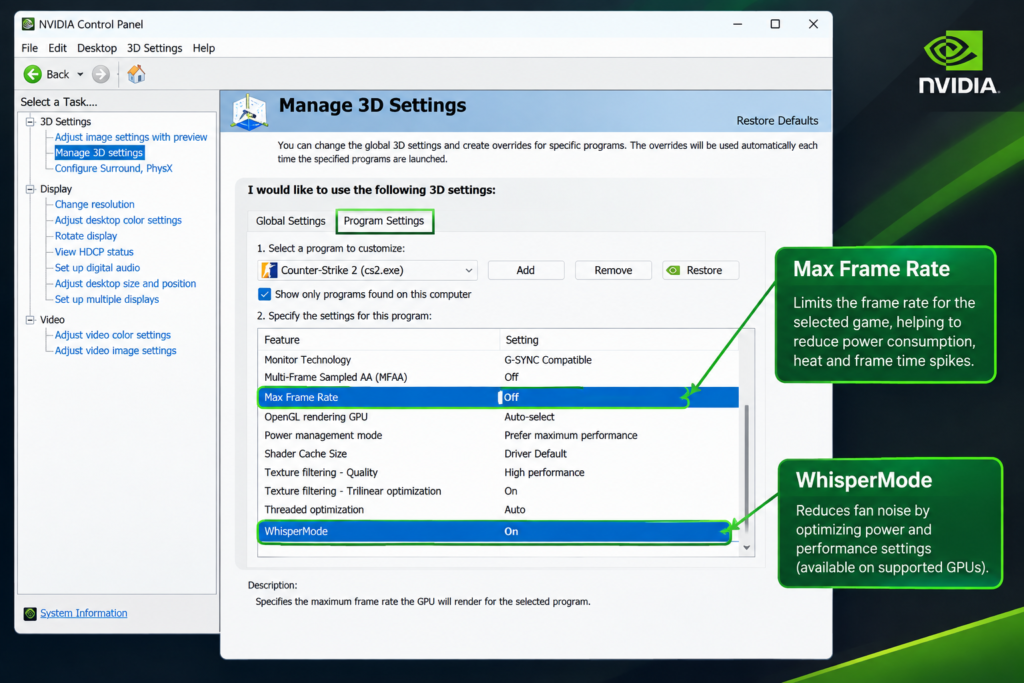Maximize the NVIDIA Control Panel window
1024x683 pixels.
click(775, 24)
